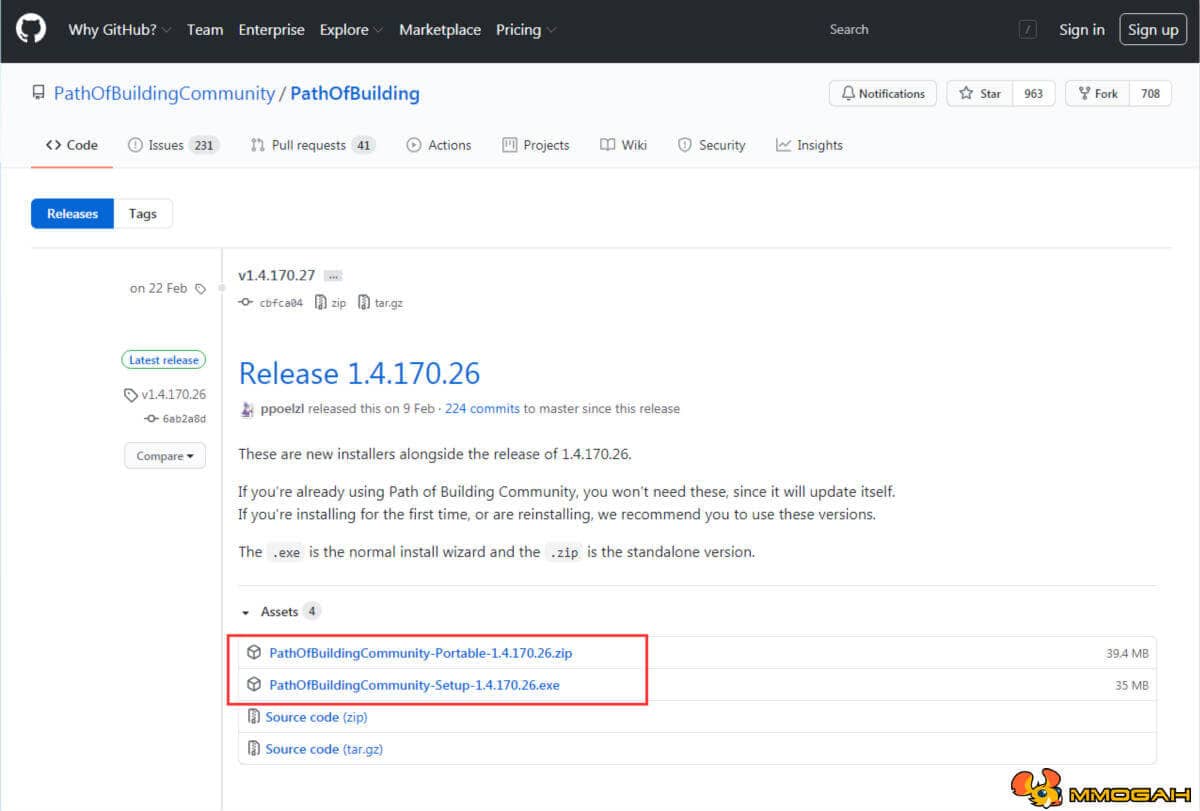Switch to the Wiki tab
1200x811 pixels.
624,145
